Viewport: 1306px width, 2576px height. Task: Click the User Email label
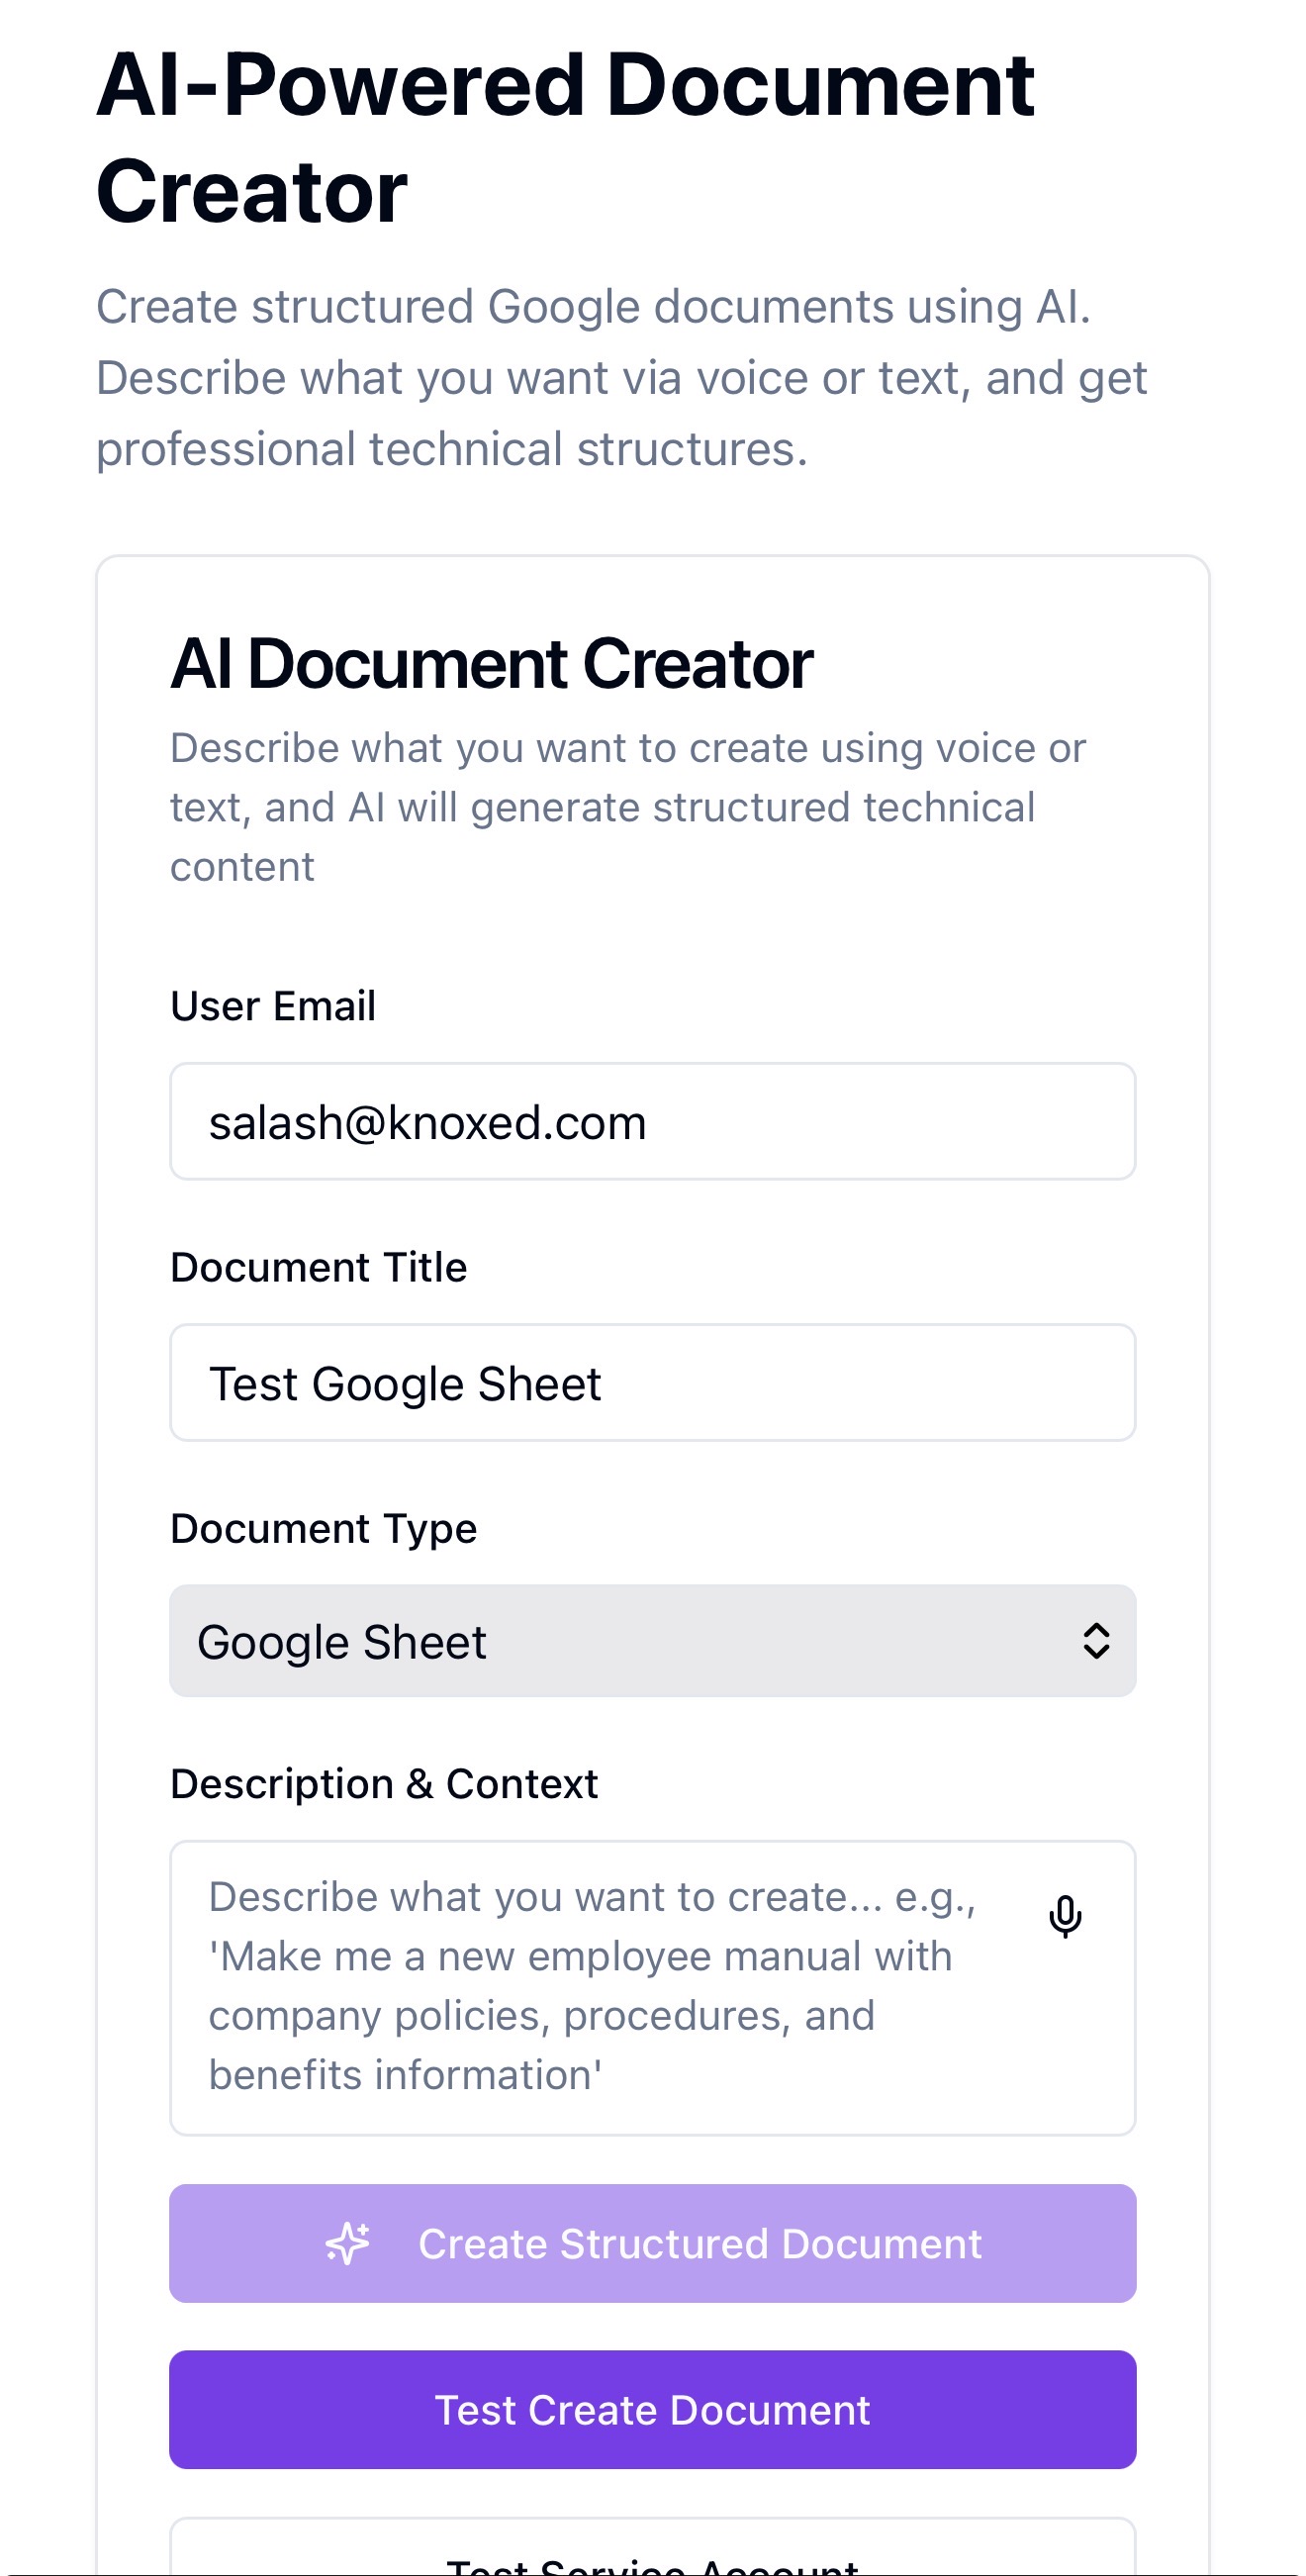pyautogui.click(x=273, y=1006)
